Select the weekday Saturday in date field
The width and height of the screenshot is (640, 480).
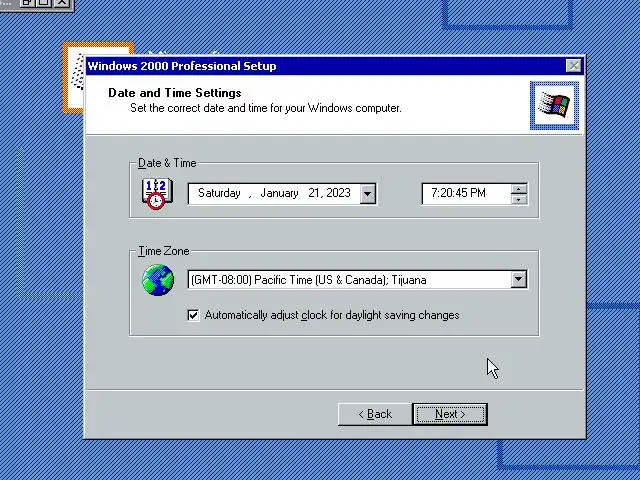click(219, 193)
